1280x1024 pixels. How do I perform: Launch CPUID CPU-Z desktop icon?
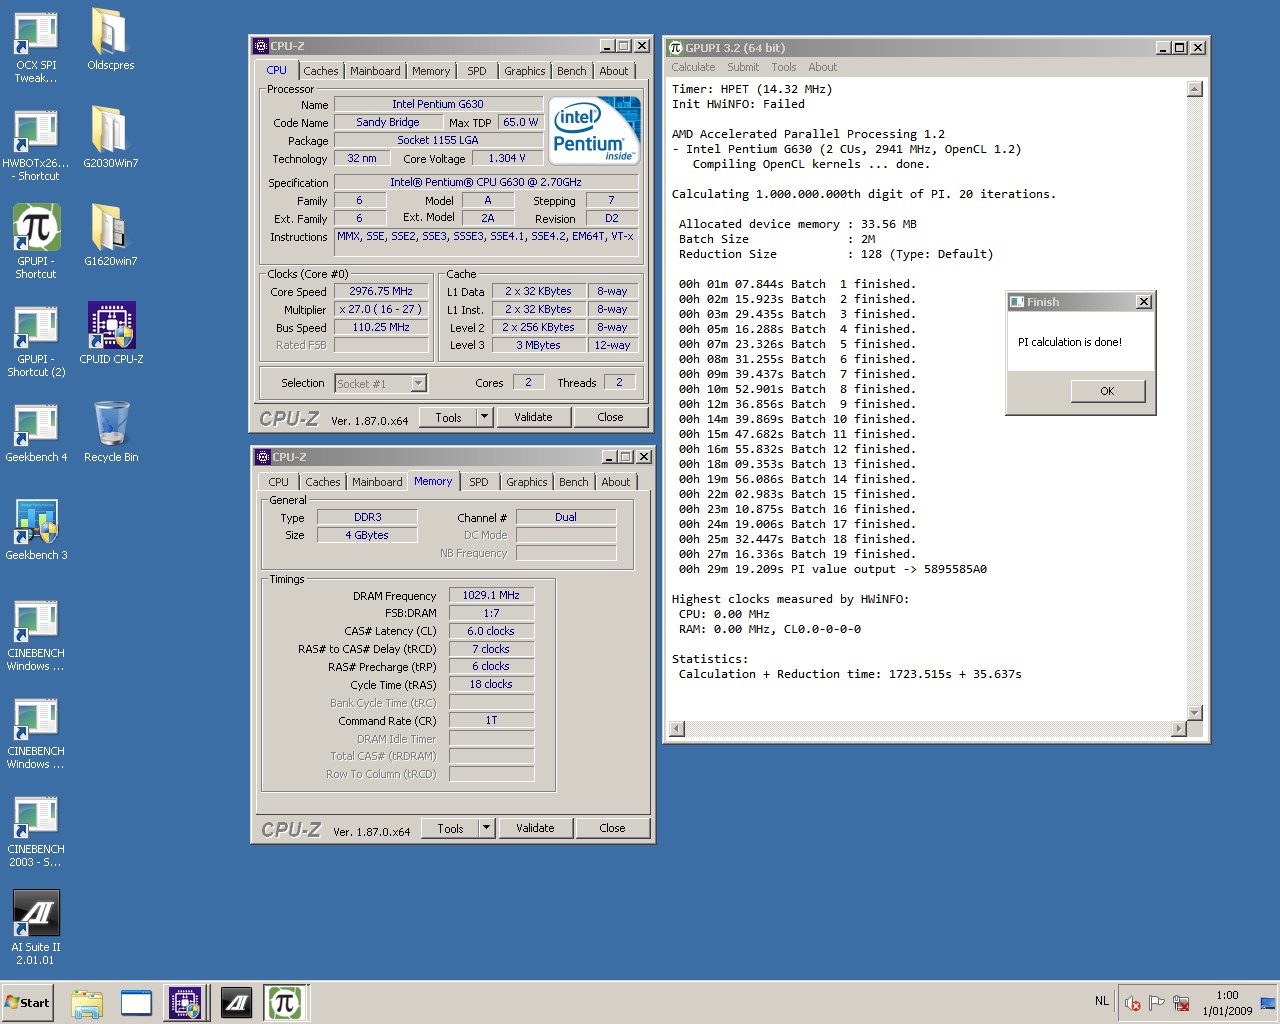111,334
